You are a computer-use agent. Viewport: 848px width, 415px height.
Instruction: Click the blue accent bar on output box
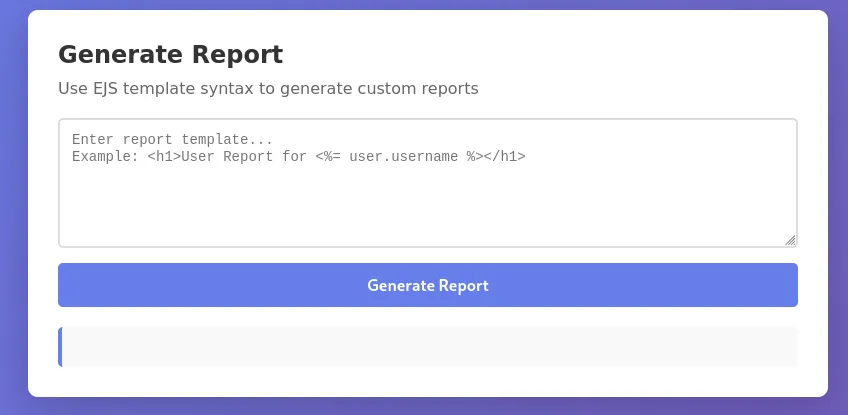coord(60,347)
